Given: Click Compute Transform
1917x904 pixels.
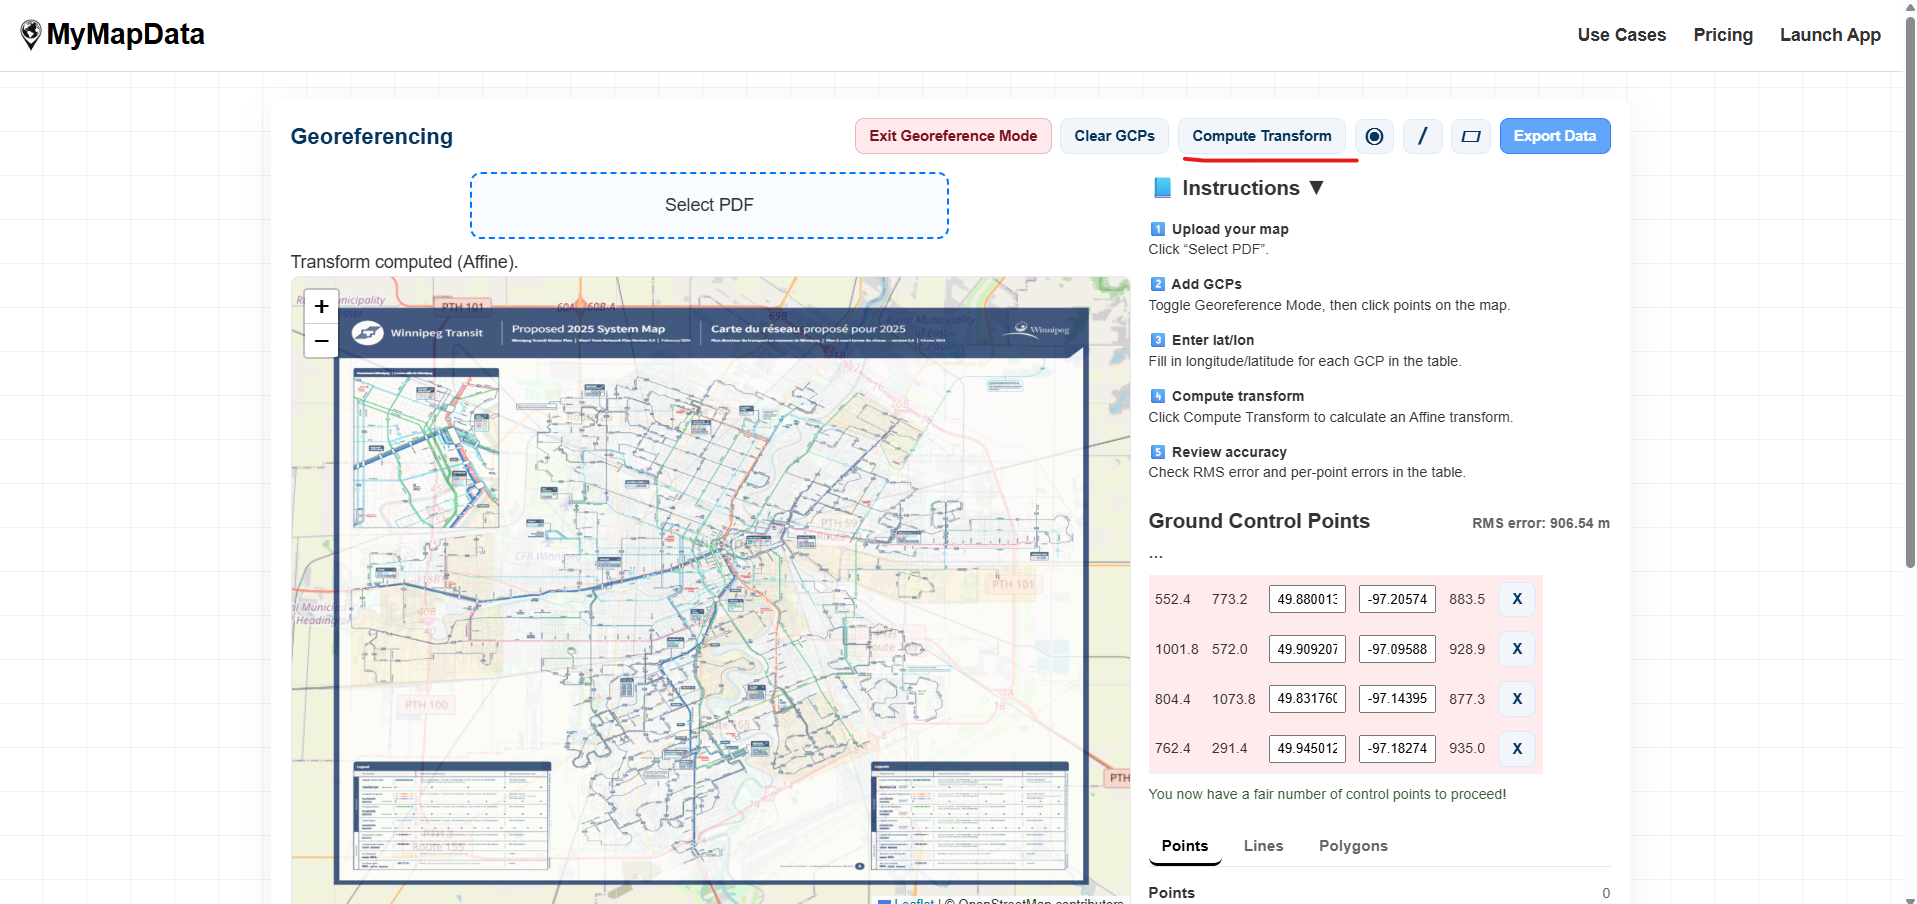Looking at the screenshot, I should click(x=1262, y=136).
